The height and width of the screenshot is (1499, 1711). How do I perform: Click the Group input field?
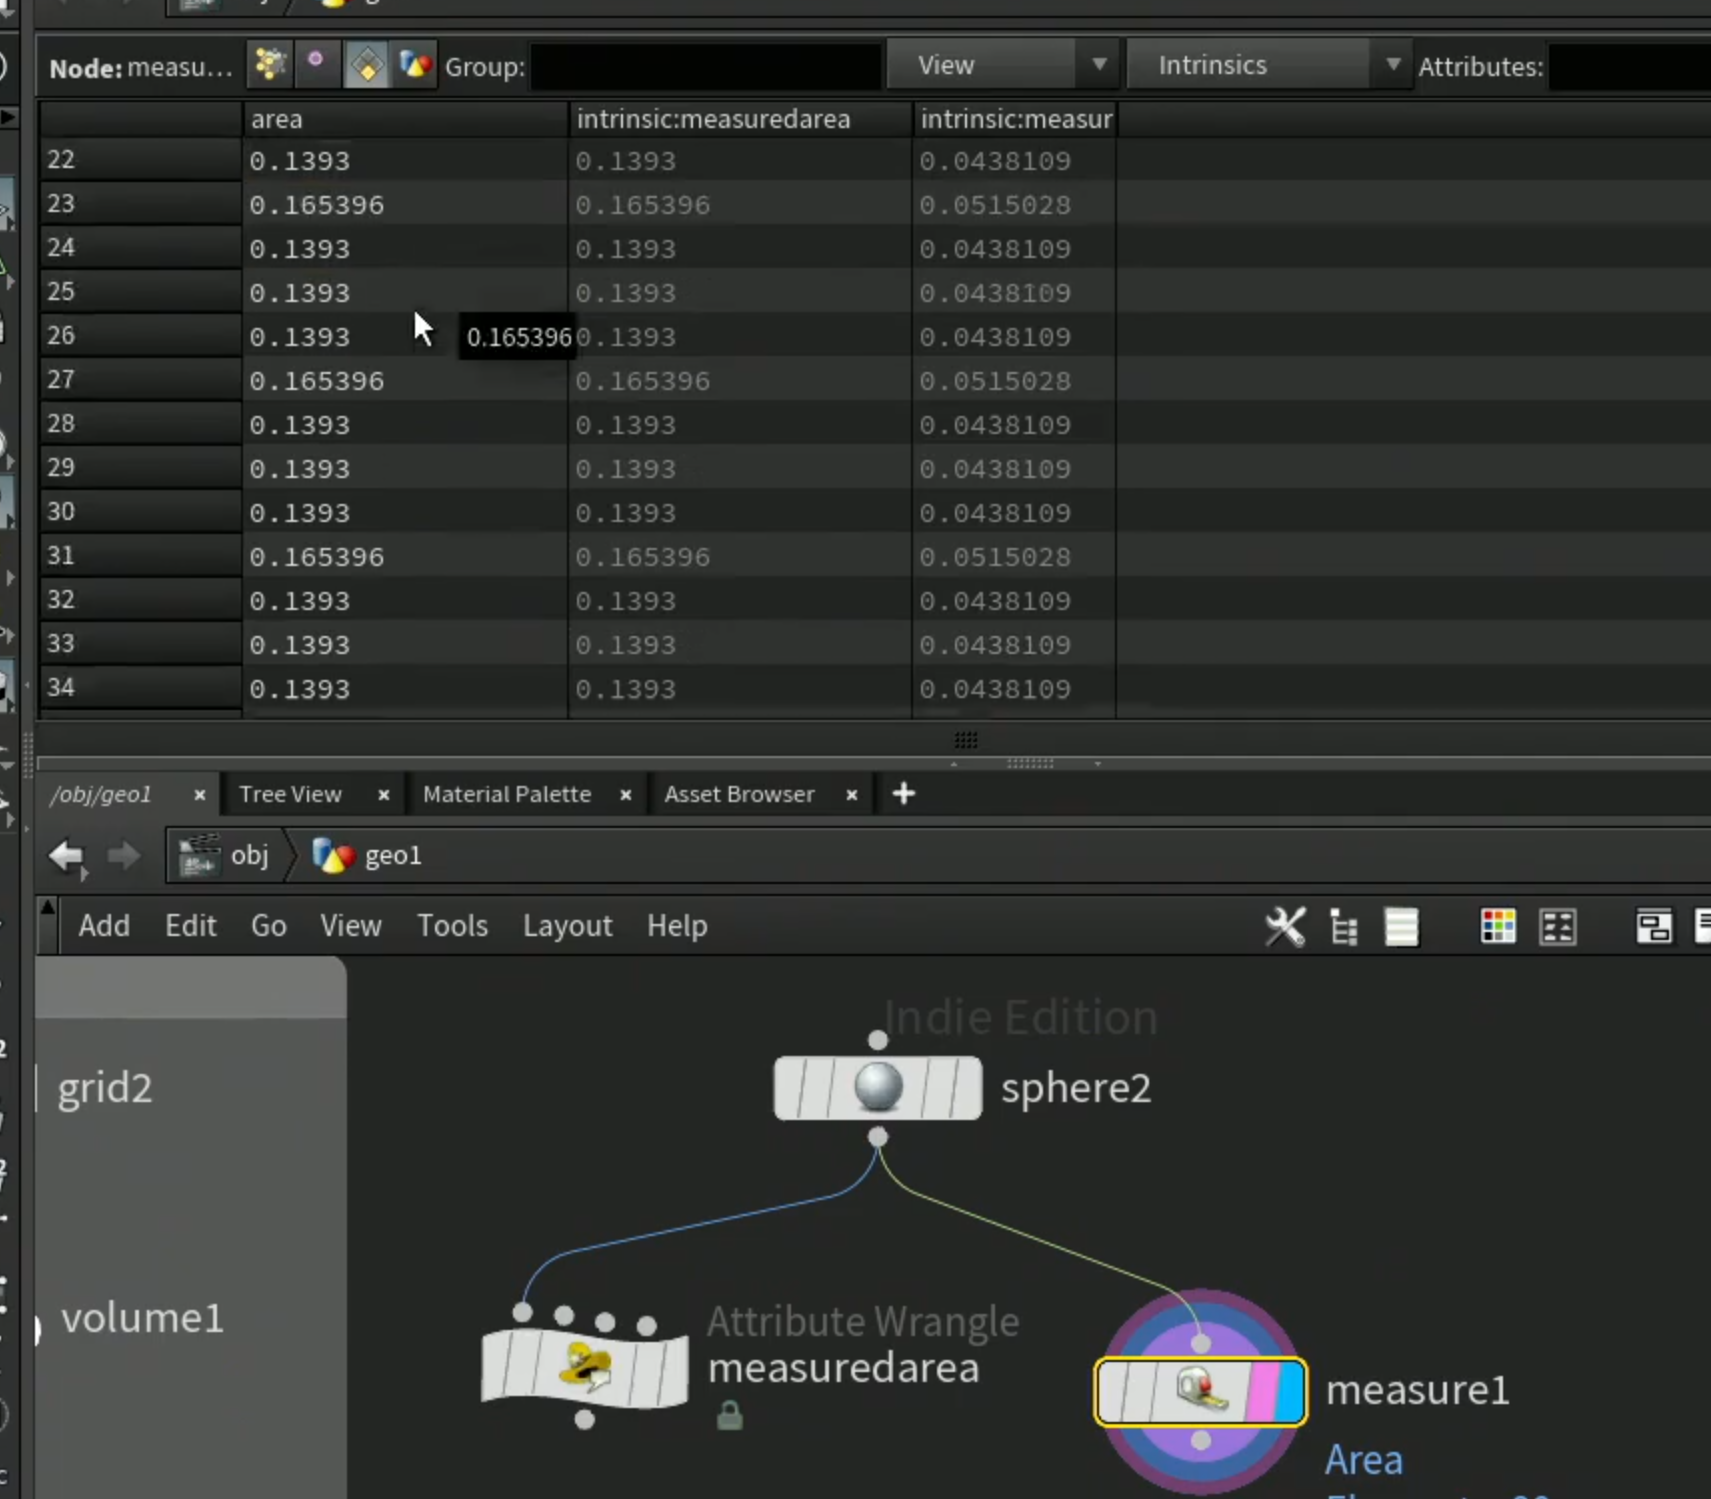(x=706, y=66)
